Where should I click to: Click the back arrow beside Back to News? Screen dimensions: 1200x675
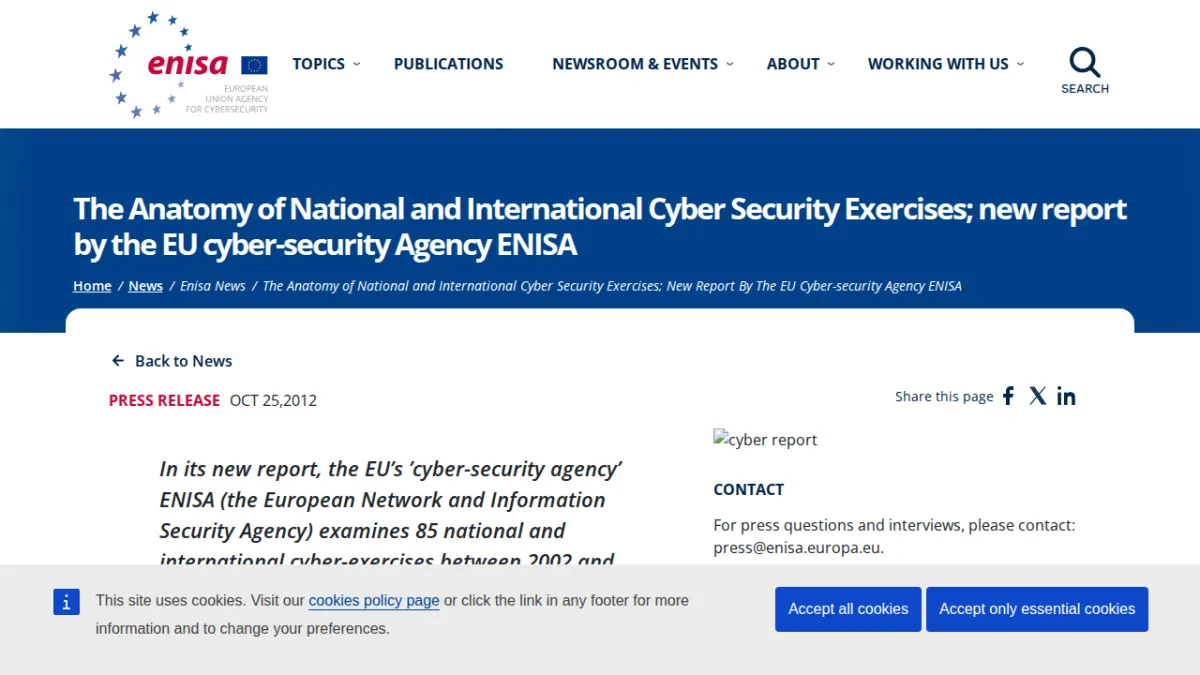(x=118, y=361)
